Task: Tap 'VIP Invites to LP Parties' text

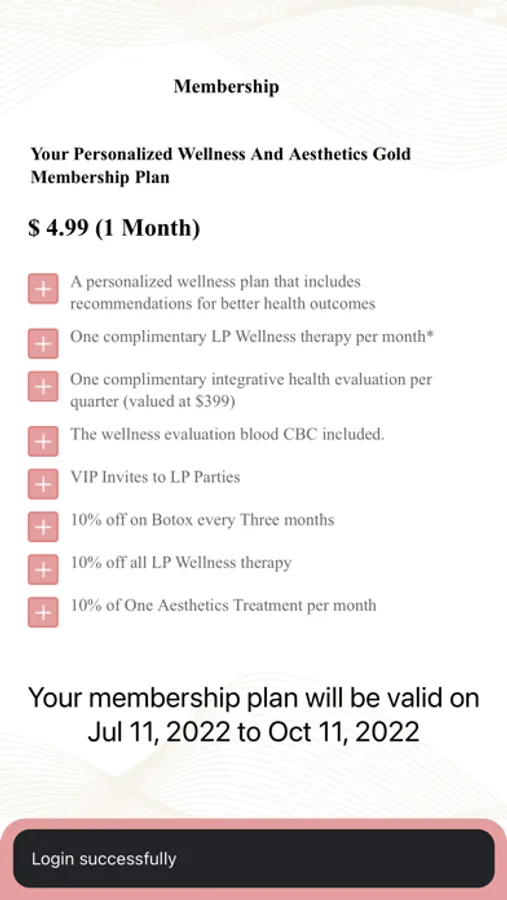Action: [155, 477]
